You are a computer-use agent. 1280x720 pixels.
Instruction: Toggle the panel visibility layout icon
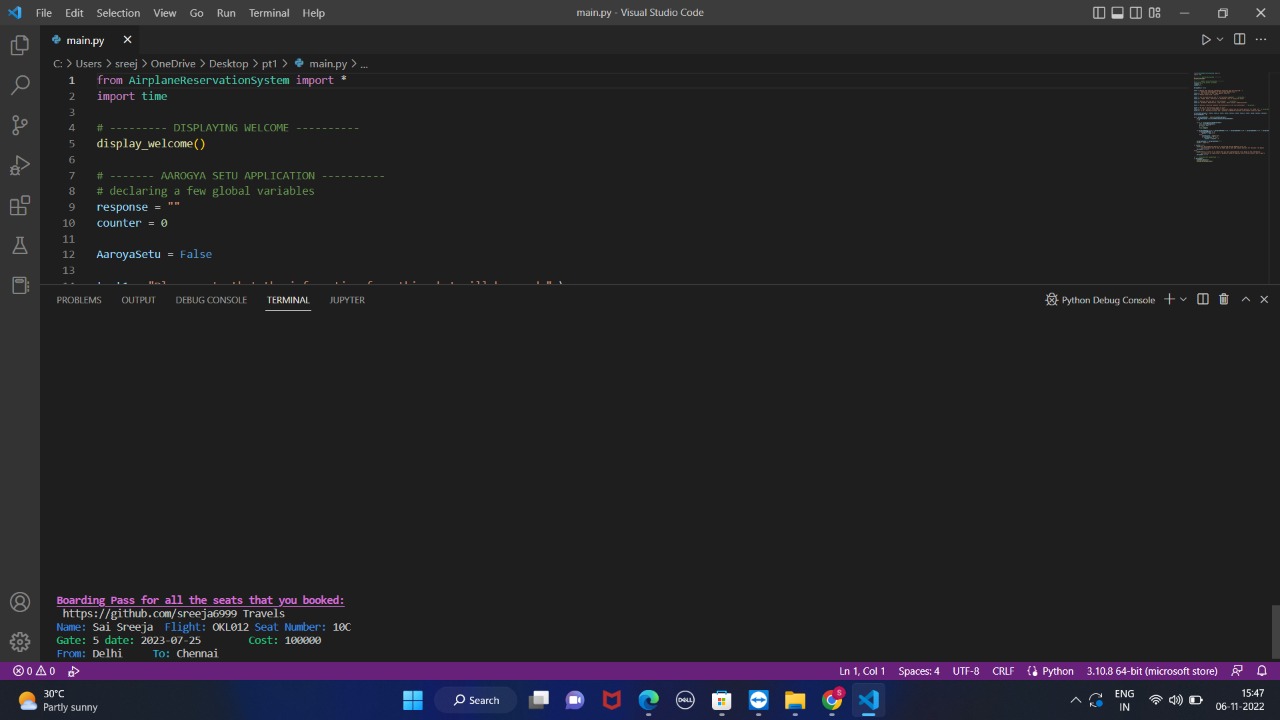[x=1117, y=12]
